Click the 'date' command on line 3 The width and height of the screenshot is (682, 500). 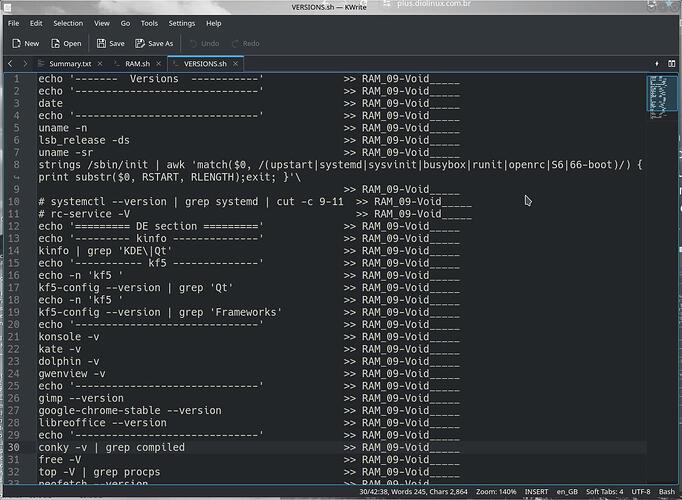[x=50, y=103]
